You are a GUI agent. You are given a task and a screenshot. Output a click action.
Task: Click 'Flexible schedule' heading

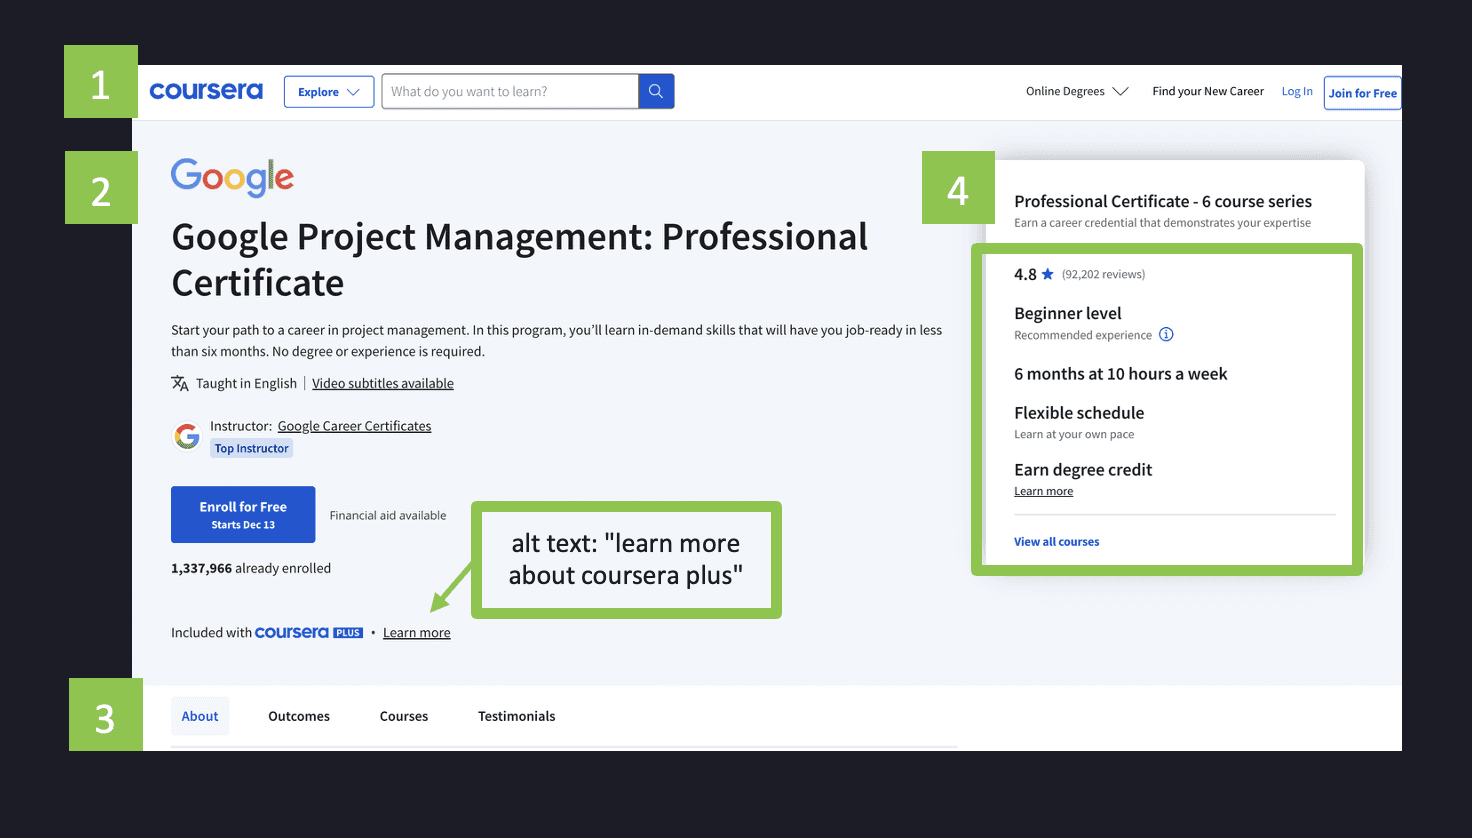[x=1079, y=413]
